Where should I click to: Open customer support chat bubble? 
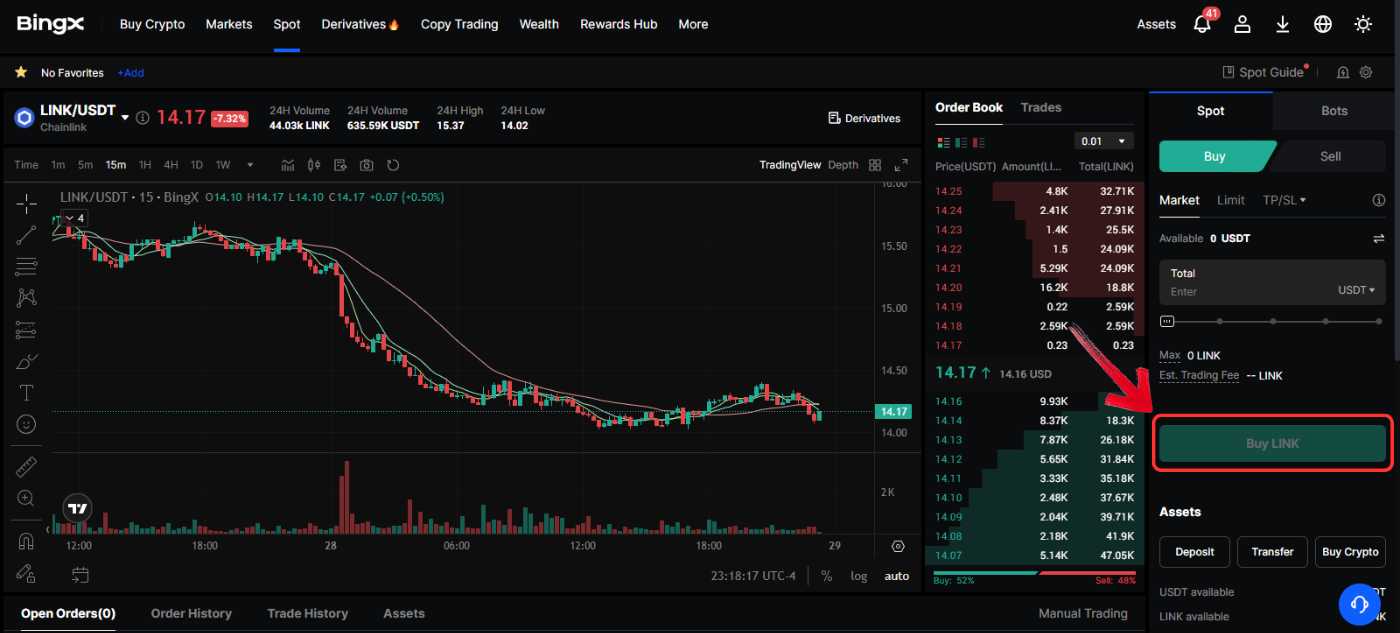point(1359,605)
